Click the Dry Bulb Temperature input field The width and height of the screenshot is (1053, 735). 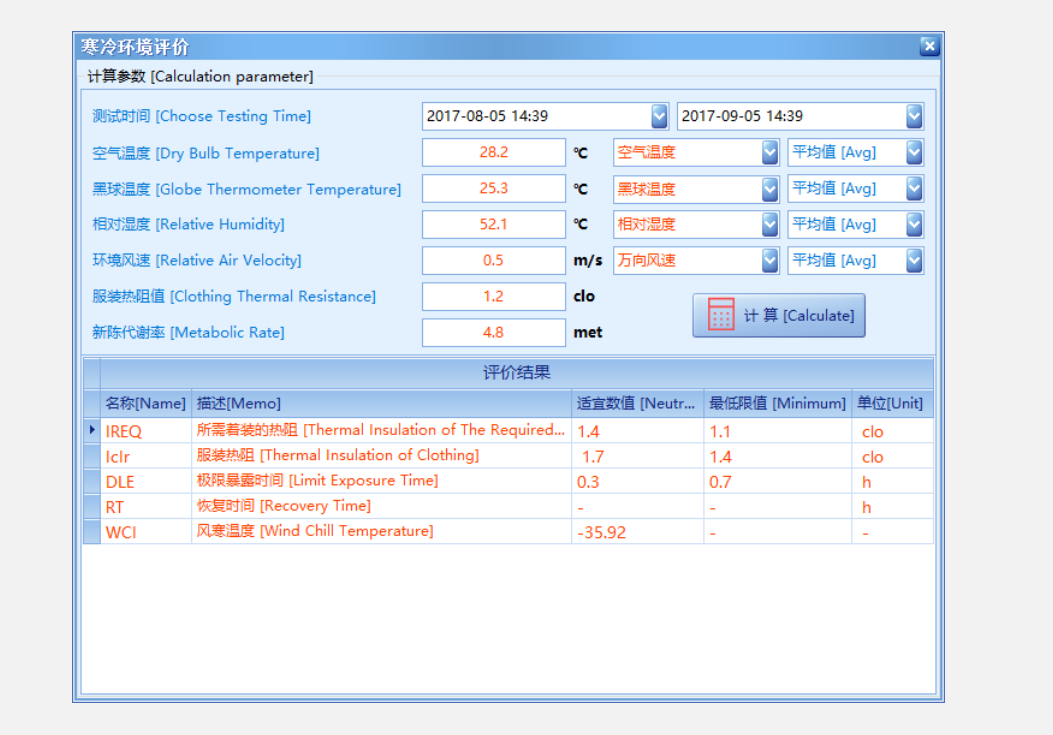[493, 153]
